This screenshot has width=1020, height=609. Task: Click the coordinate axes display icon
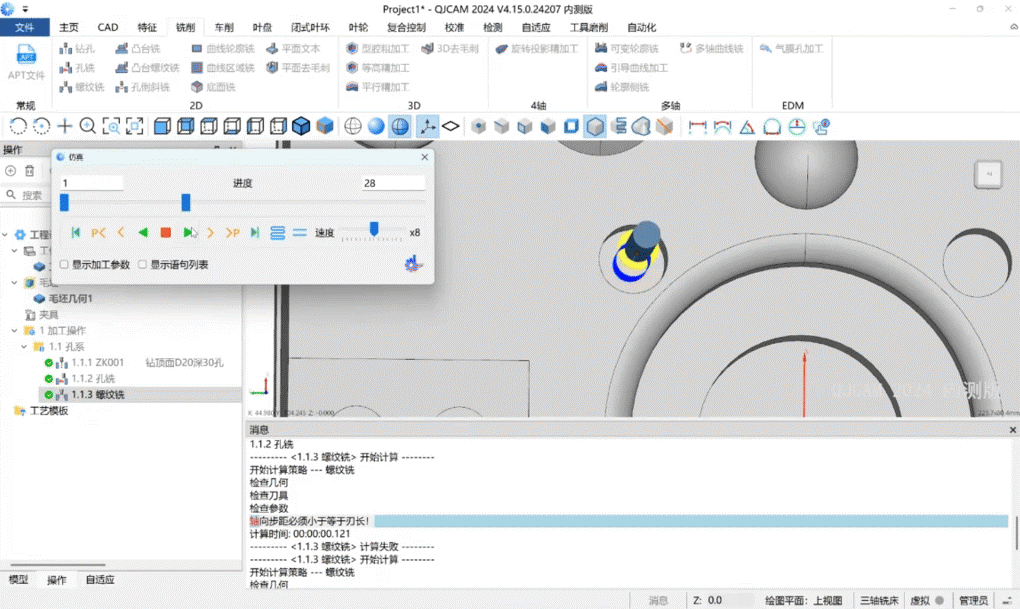427,126
